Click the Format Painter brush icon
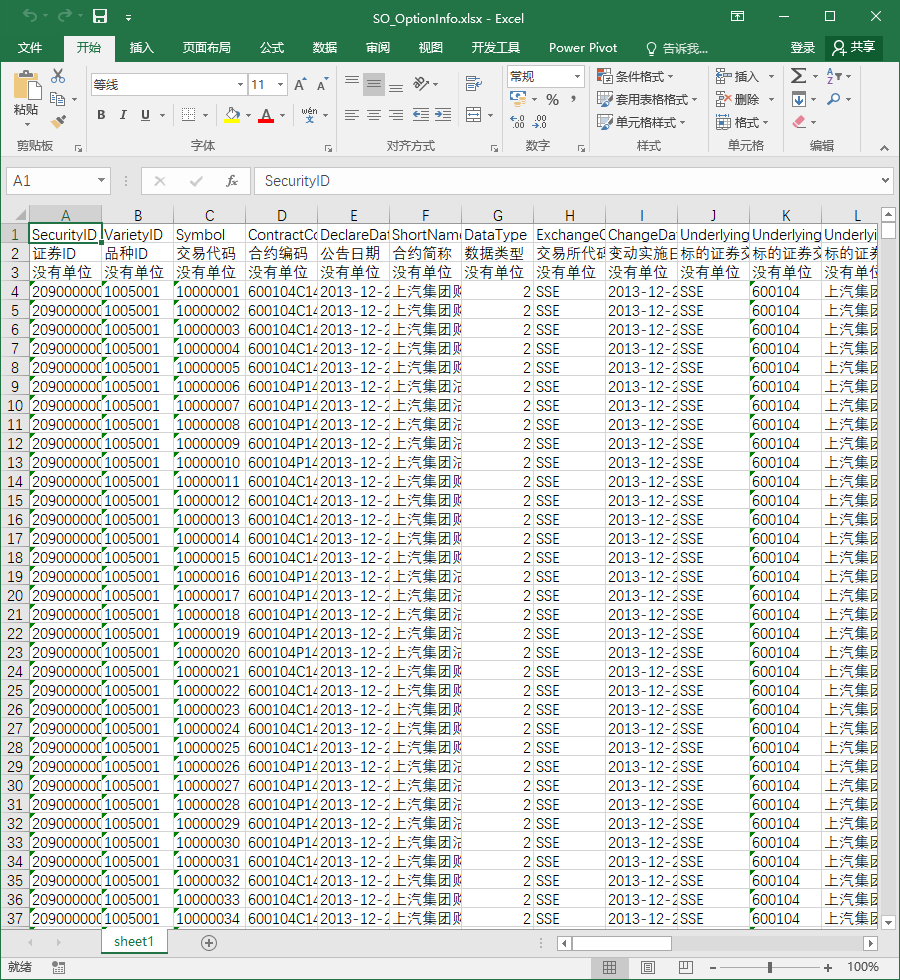900x980 pixels. tap(59, 121)
